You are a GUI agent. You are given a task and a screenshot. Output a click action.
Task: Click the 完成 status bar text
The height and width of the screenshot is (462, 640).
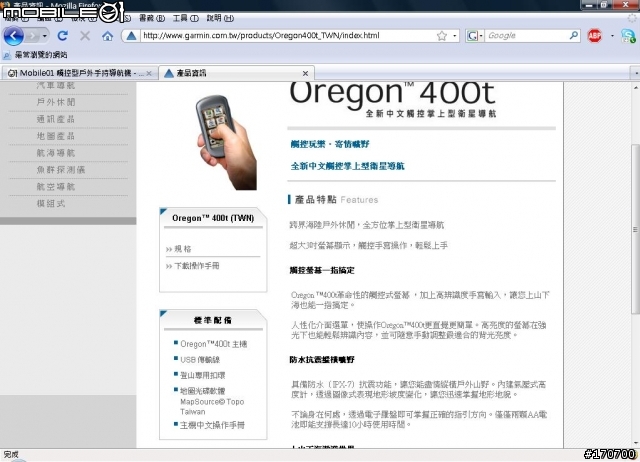coord(11,454)
